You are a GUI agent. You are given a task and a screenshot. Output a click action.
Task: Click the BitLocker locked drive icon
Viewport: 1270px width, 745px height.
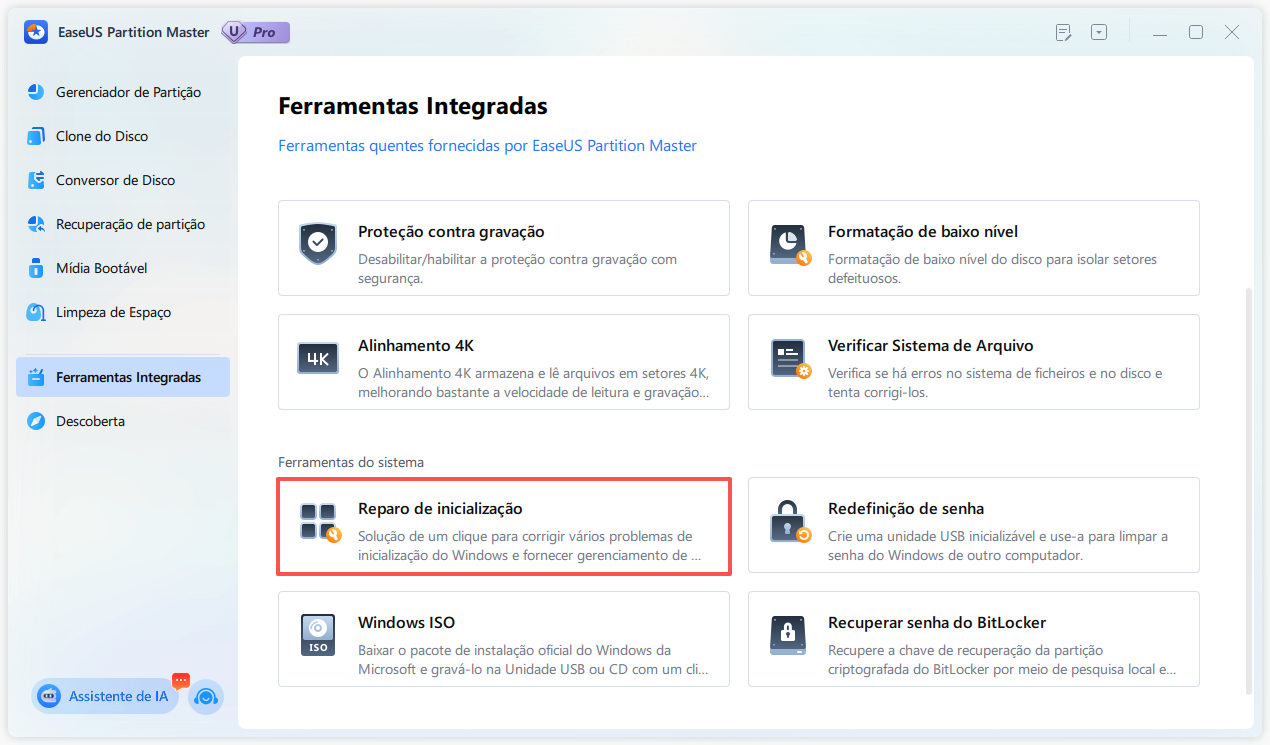click(x=788, y=635)
